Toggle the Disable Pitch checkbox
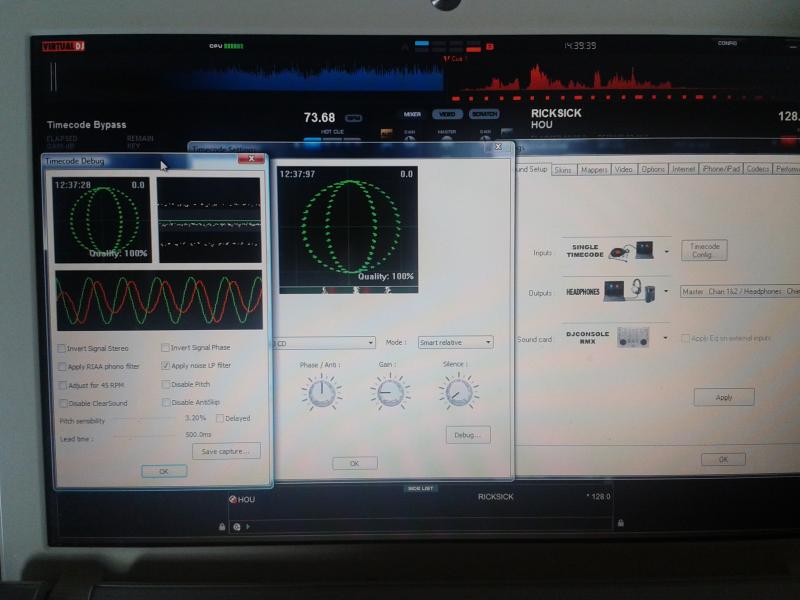Screen dimensions: 800x600 tap(166, 384)
